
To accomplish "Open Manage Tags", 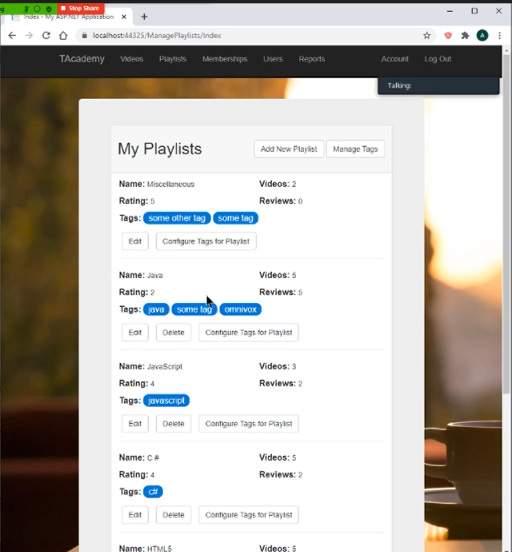I will point(355,149).
